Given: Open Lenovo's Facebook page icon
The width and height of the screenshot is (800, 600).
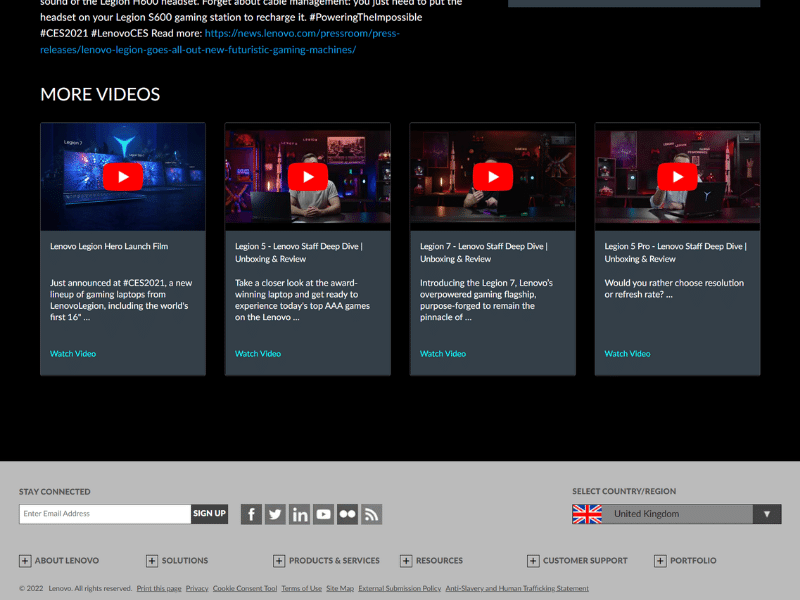Looking at the screenshot, I should click(x=251, y=514).
